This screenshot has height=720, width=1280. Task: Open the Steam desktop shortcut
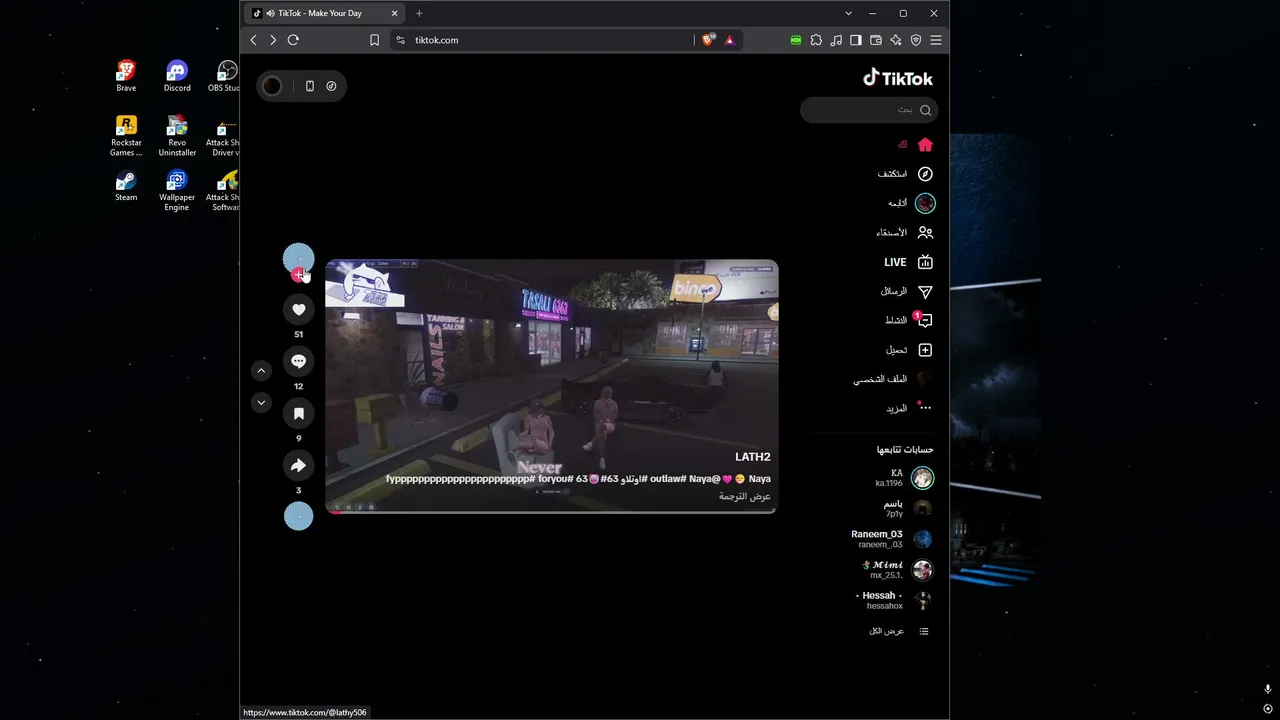tap(126, 186)
